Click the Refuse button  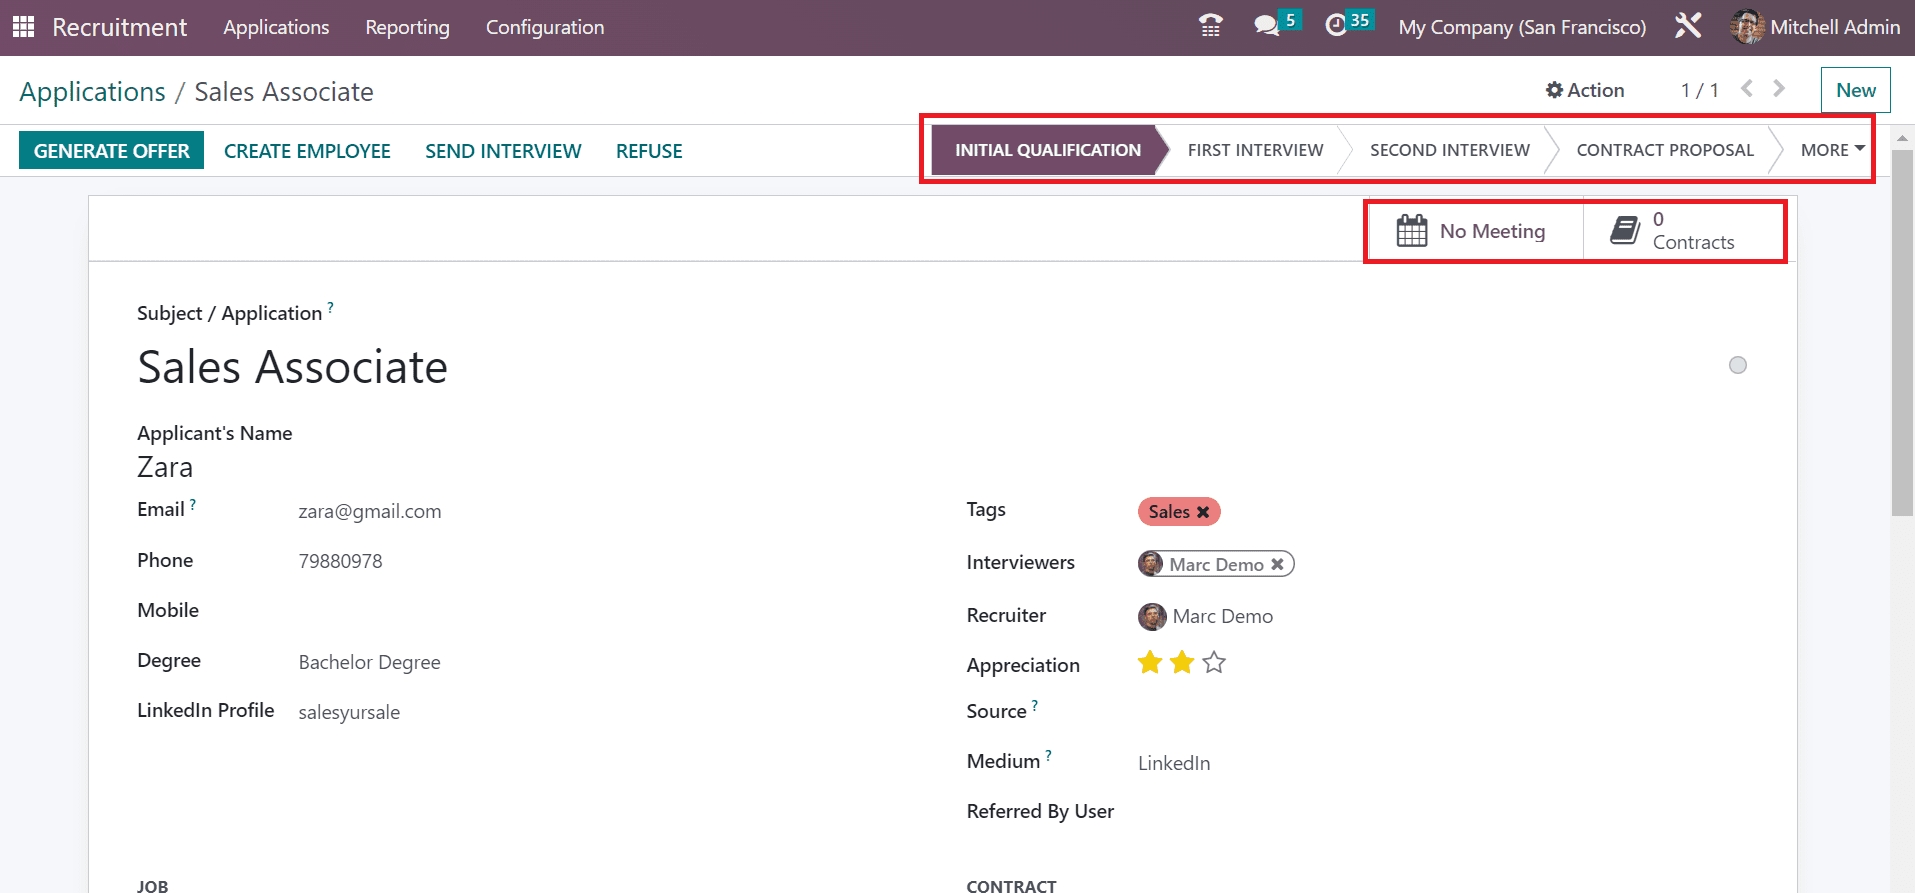click(648, 151)
